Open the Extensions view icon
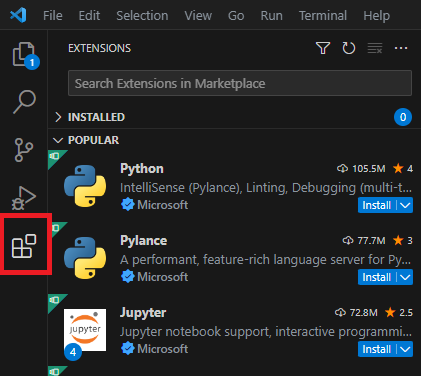421x376 pixels. [24, 246]
